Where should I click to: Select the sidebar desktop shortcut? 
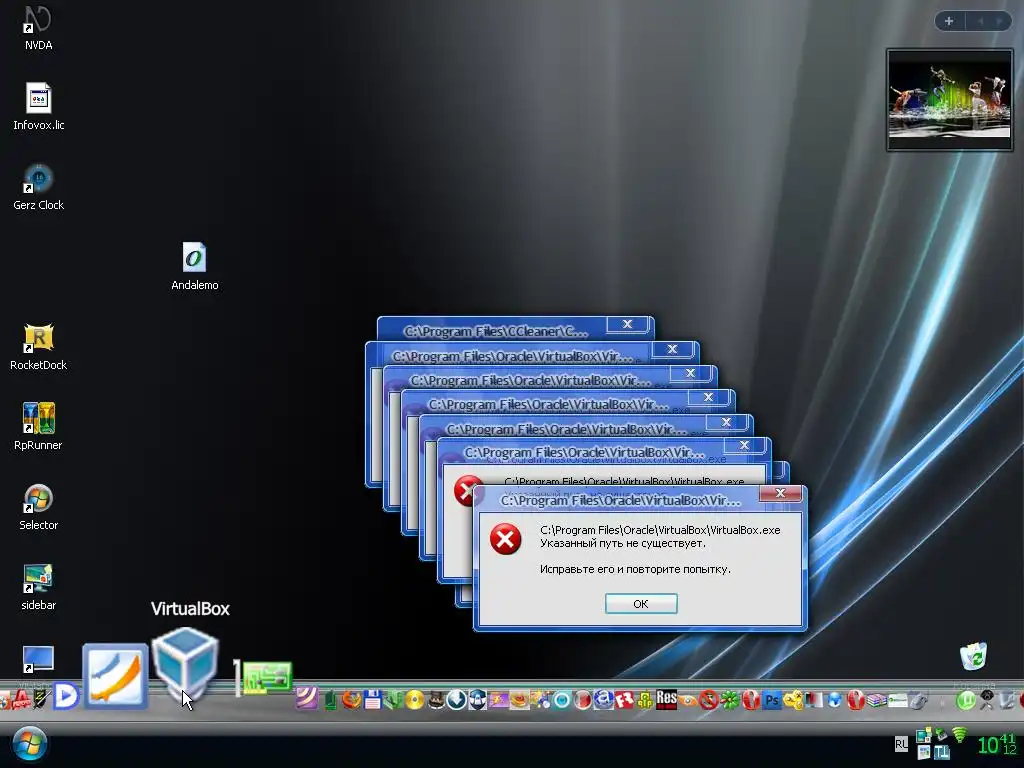tap(39, 586)
